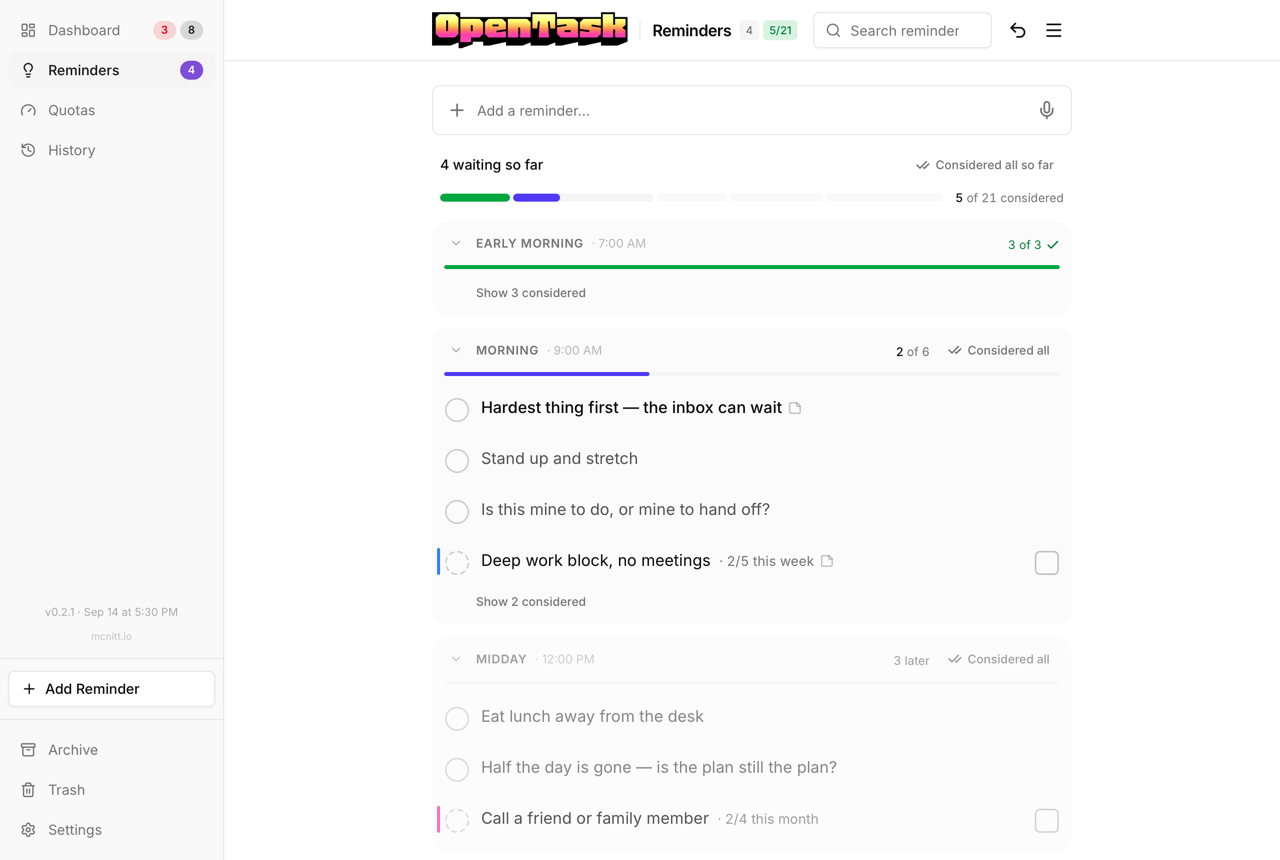
Task: Tick the checkbox for Call a friend
Action: (x=1047, y=820)
